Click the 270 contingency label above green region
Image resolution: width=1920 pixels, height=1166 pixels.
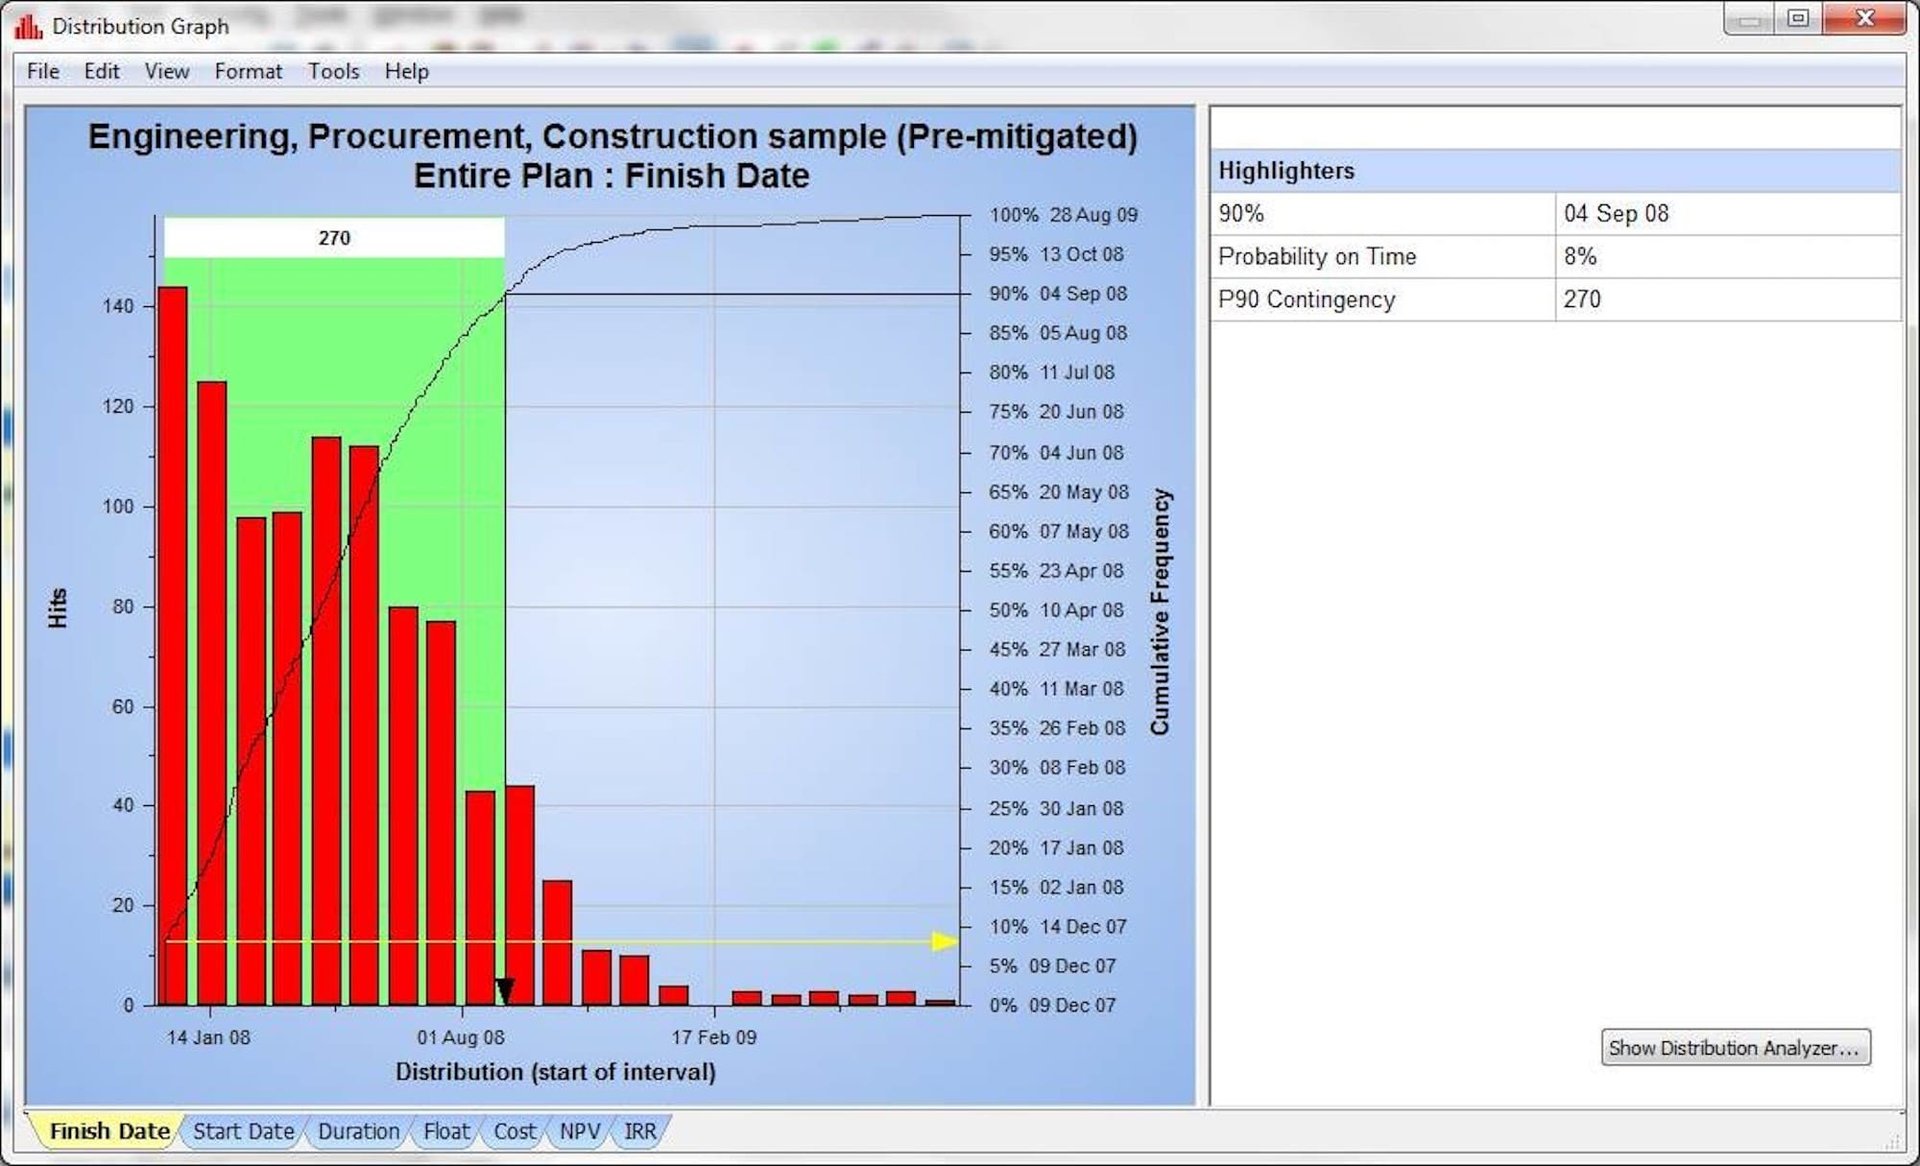(335, 238)
